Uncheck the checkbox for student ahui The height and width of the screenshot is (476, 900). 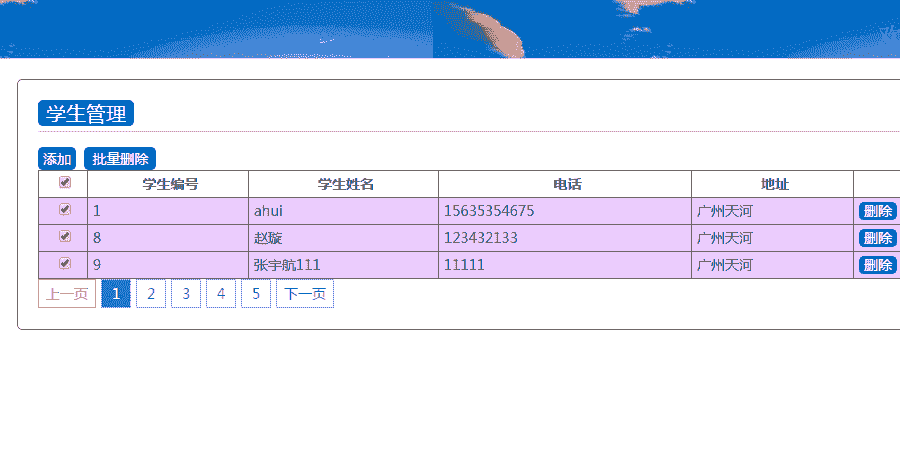tap(65, 210)
